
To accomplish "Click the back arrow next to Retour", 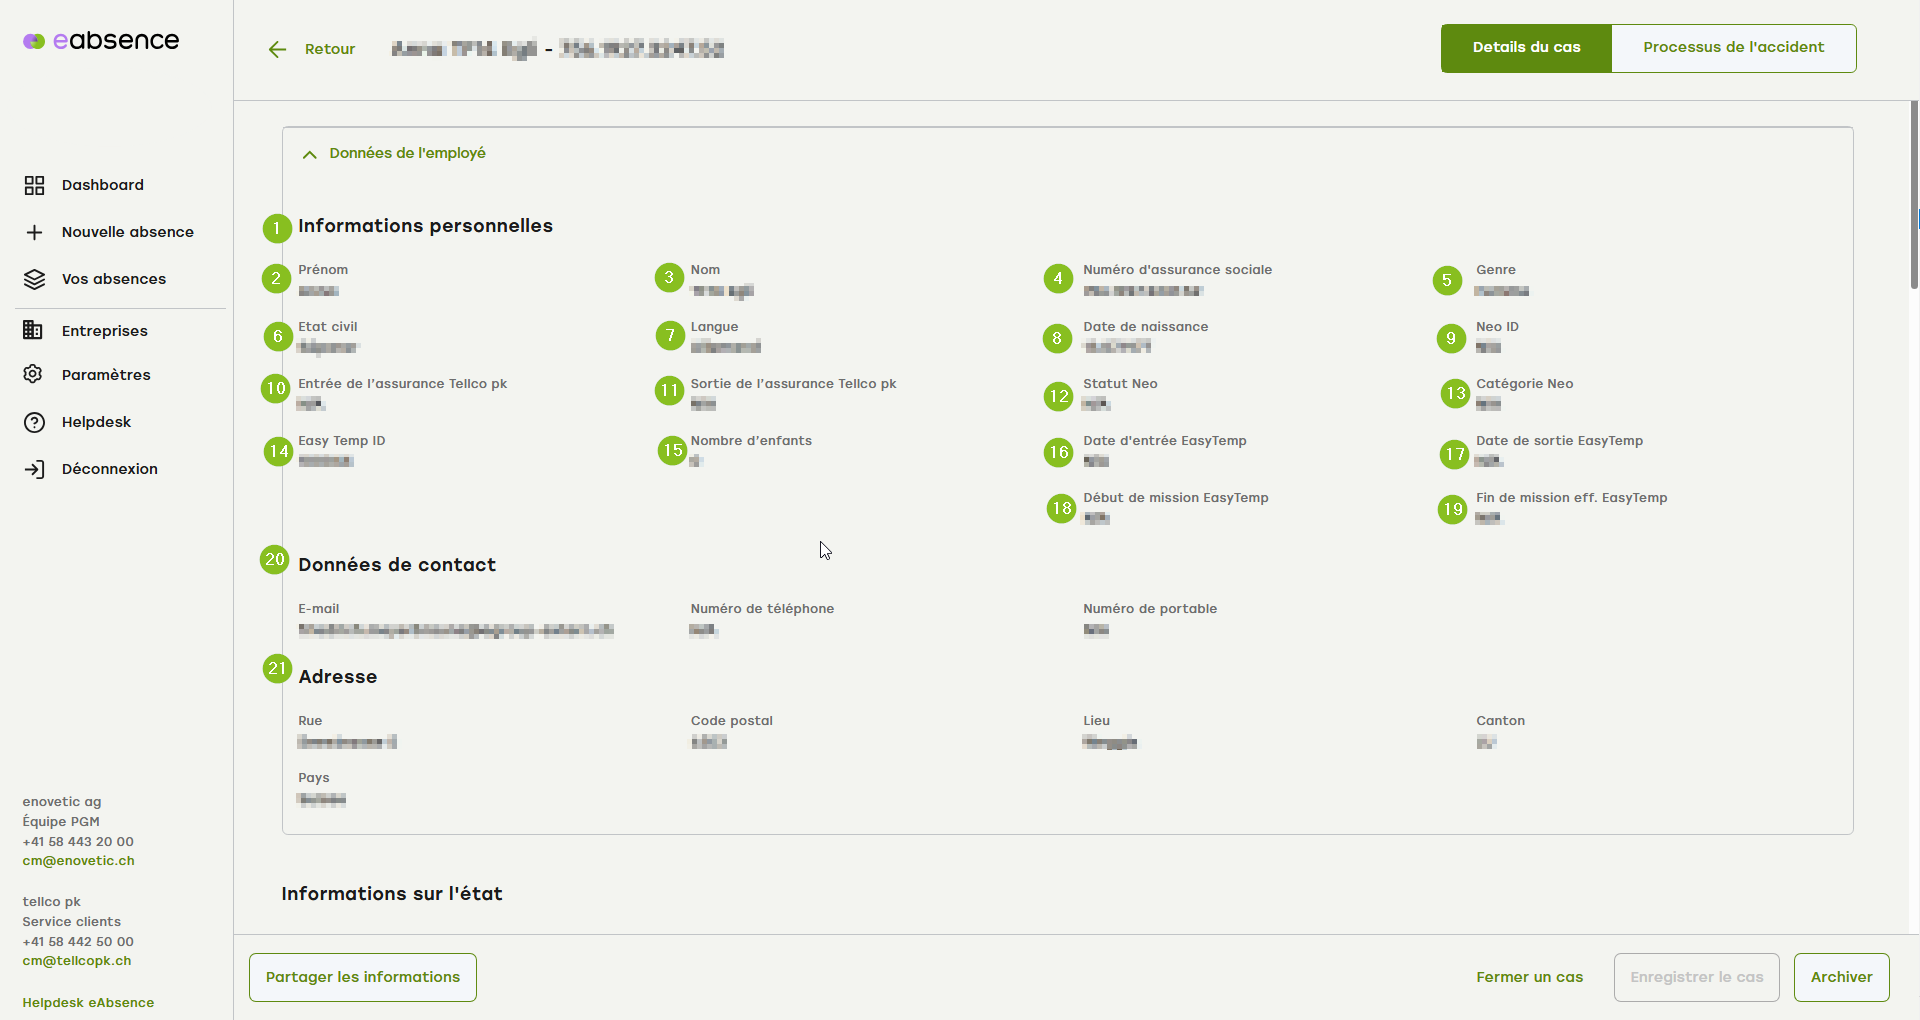I will point(277,49).
